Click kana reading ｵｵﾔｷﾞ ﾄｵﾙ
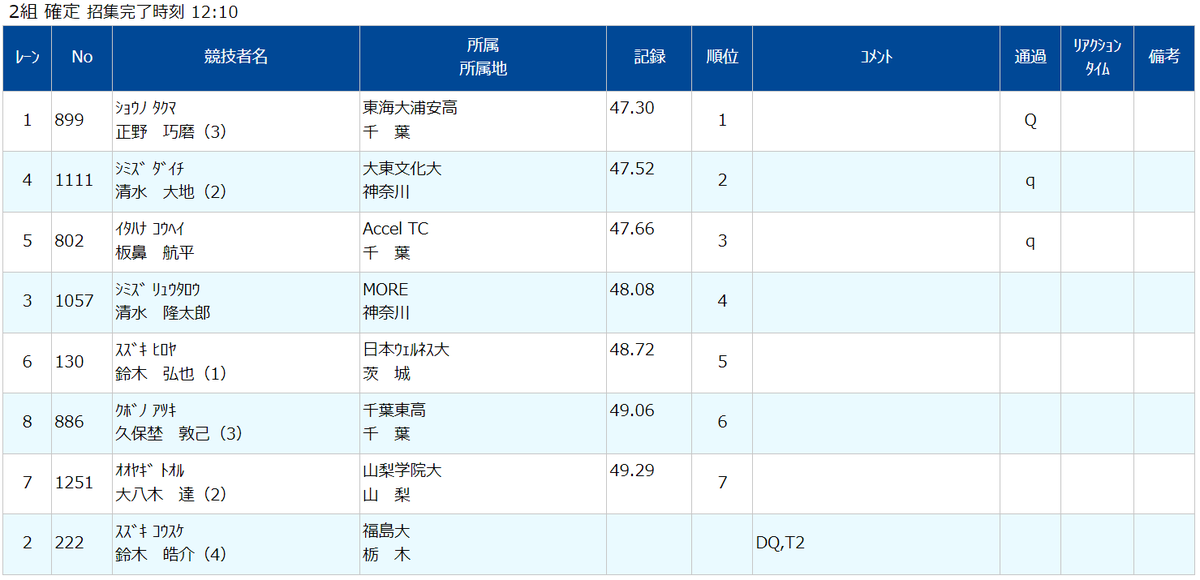The height and width of the screenshot is (580, 1200). click(150, 471)
